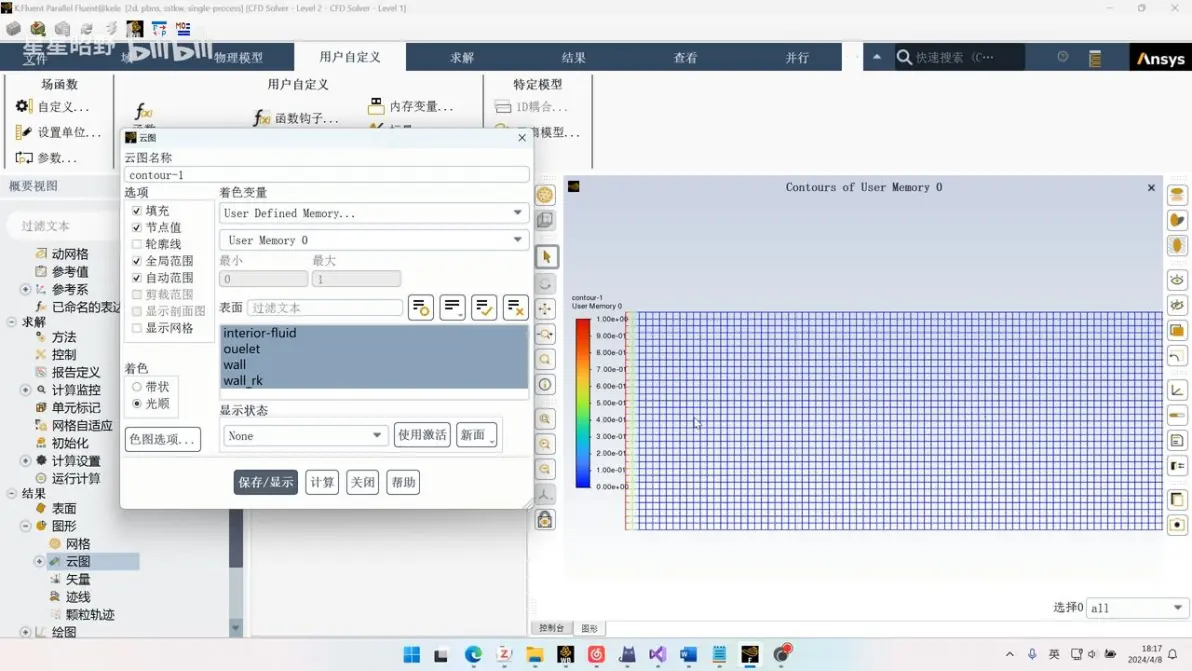This screenshot has height=671, width=1192.
Task: Click the lock view icon in graphics toolbar
Action: [x=545, y=520]
